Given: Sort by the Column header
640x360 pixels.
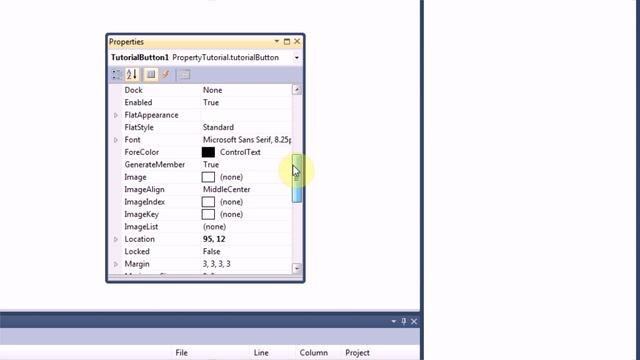Looking at the screenshot, I should [313, 353].
